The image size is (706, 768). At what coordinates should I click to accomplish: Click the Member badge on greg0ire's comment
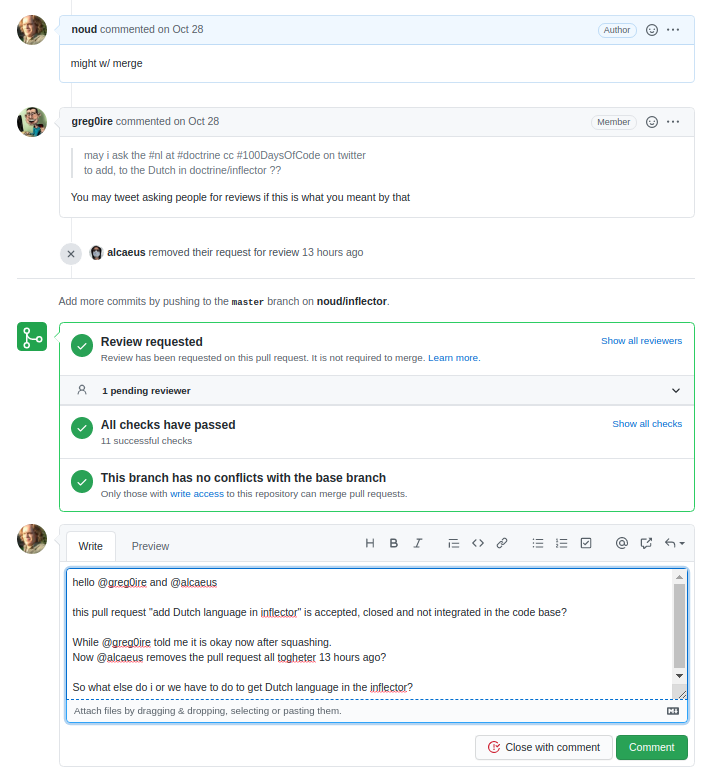(613, 122)
